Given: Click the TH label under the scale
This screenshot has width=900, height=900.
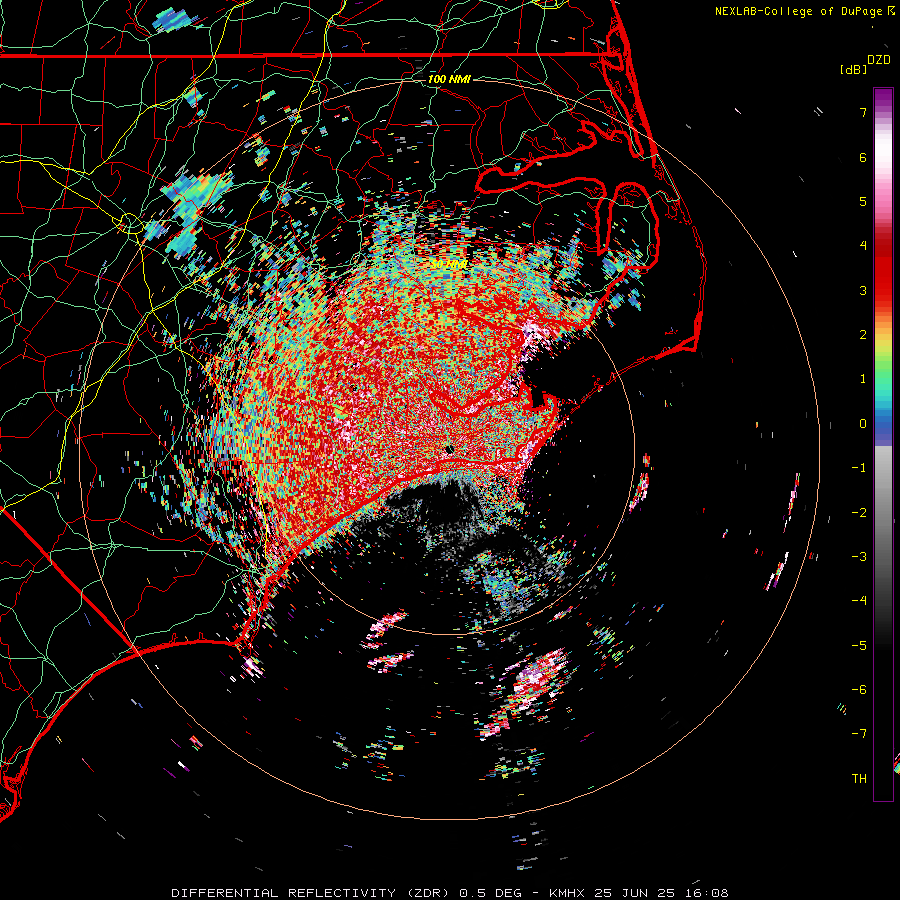Looking at the screenshot, I should [x=859, y=779].
